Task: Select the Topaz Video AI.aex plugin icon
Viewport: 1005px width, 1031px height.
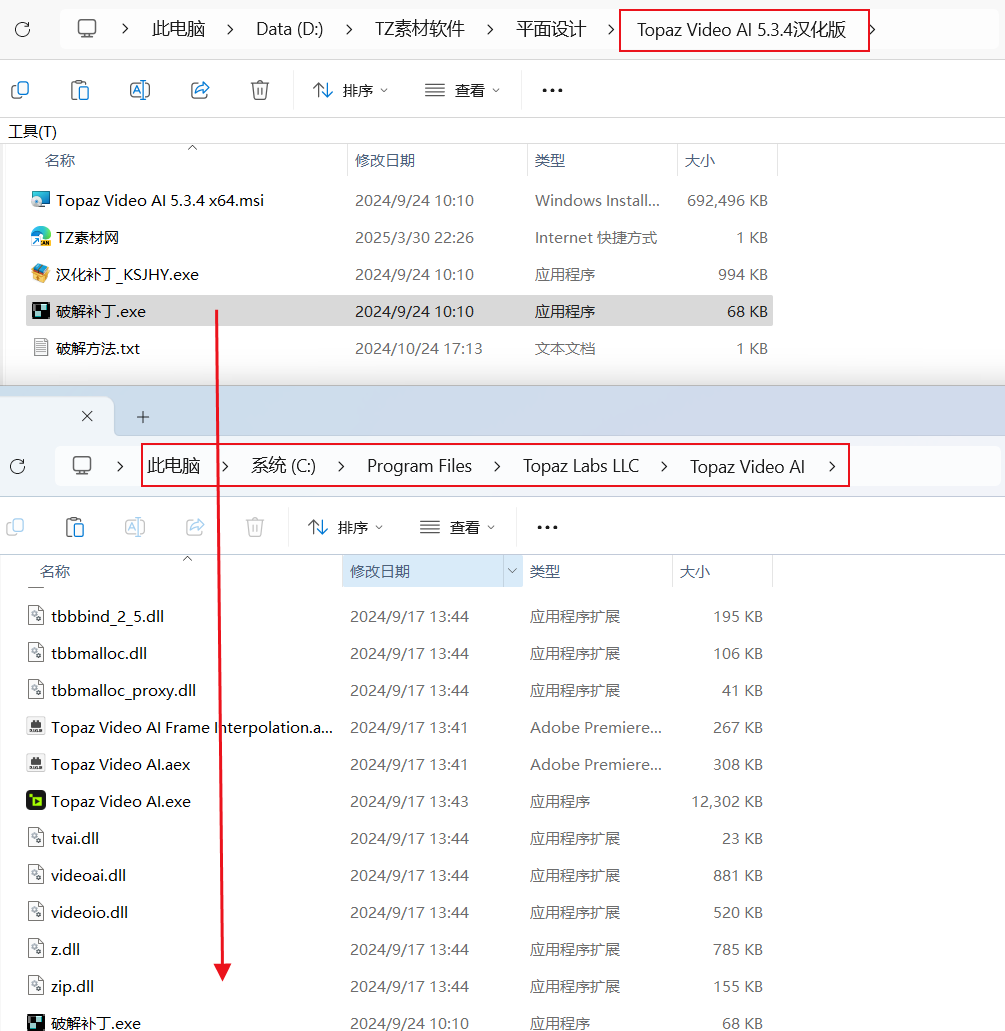Action: (36, 764)
